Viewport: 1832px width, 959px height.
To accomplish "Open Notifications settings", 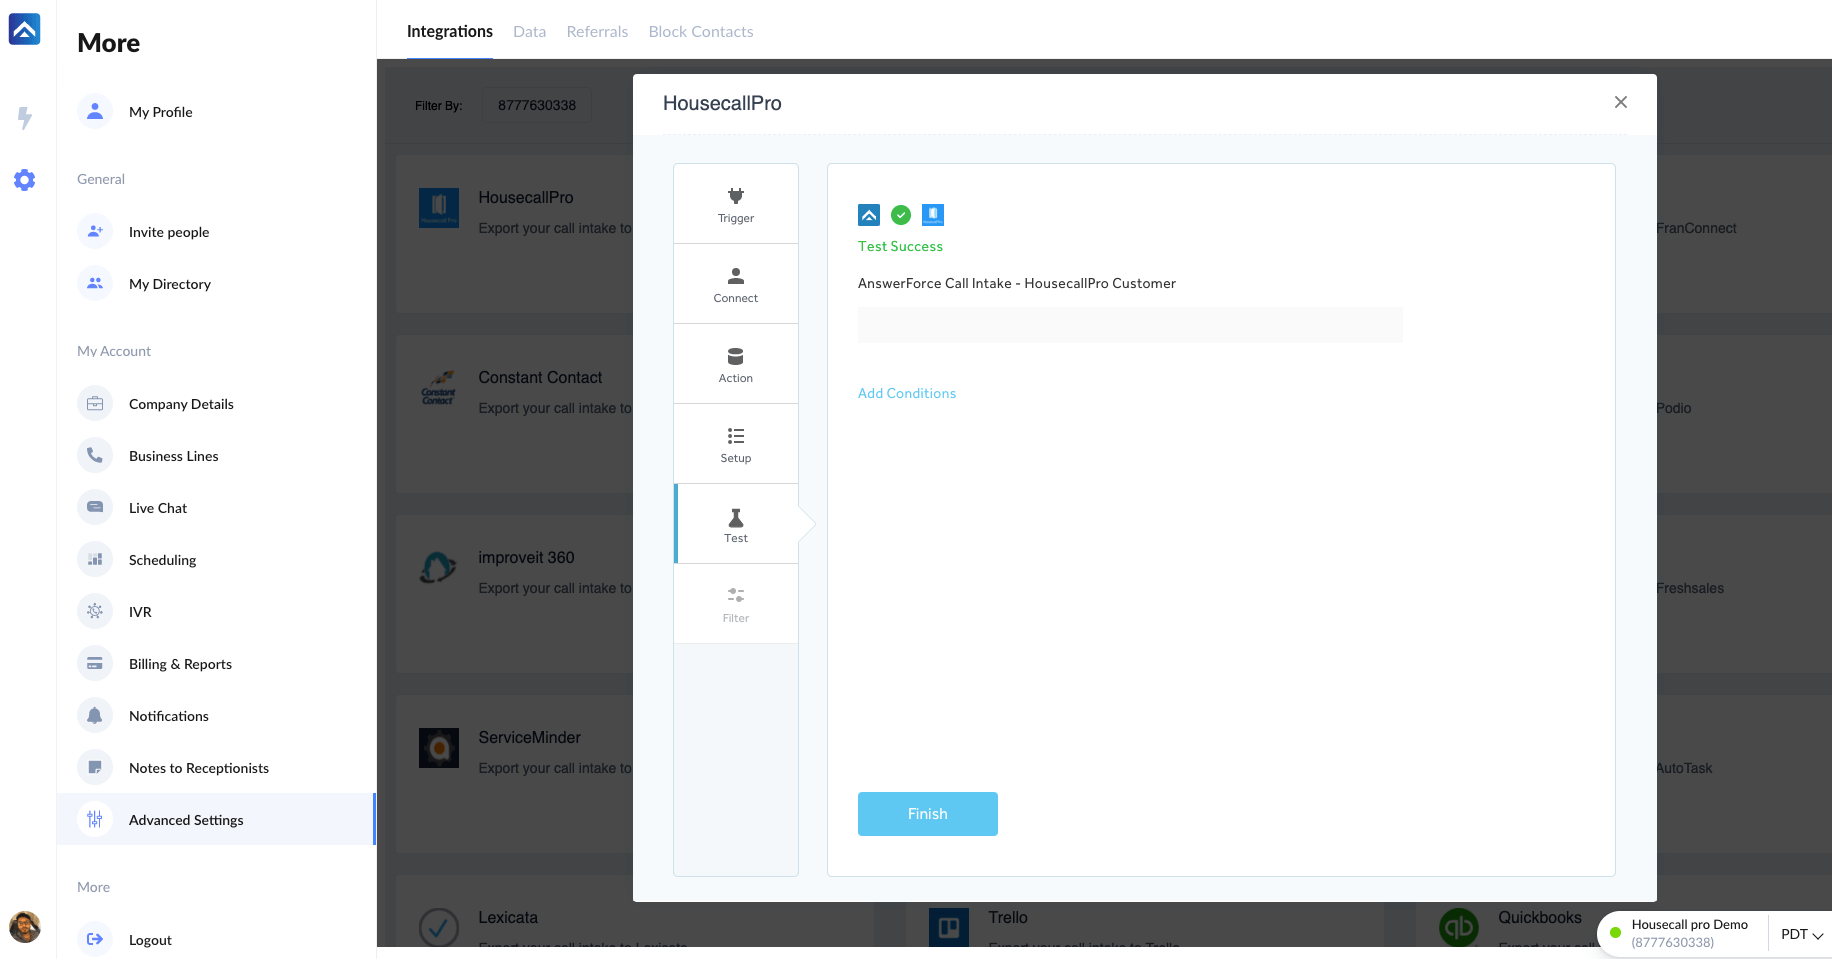I will click(169, 716).
